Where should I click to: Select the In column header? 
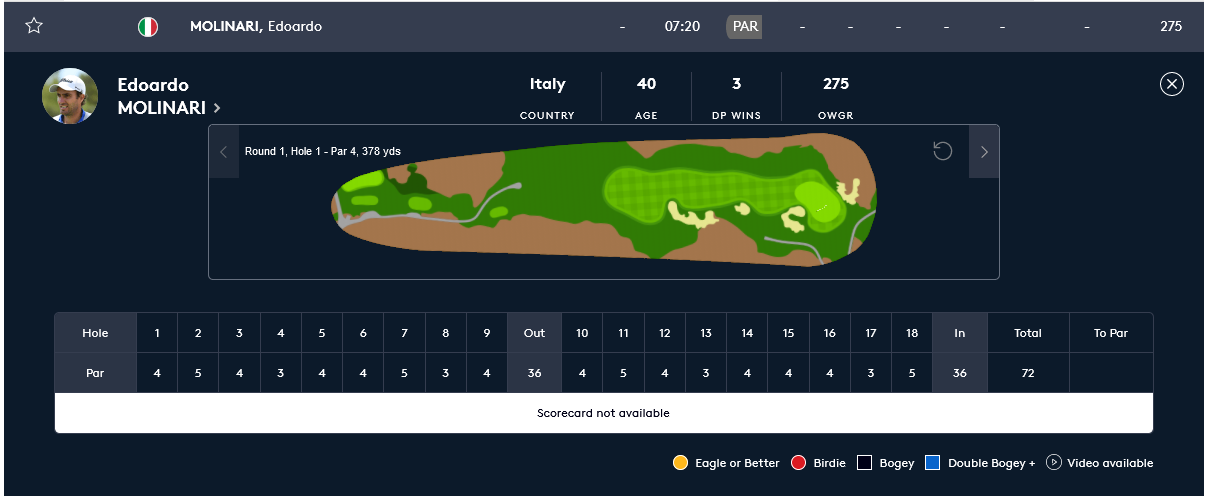click(x=959, y=333)
